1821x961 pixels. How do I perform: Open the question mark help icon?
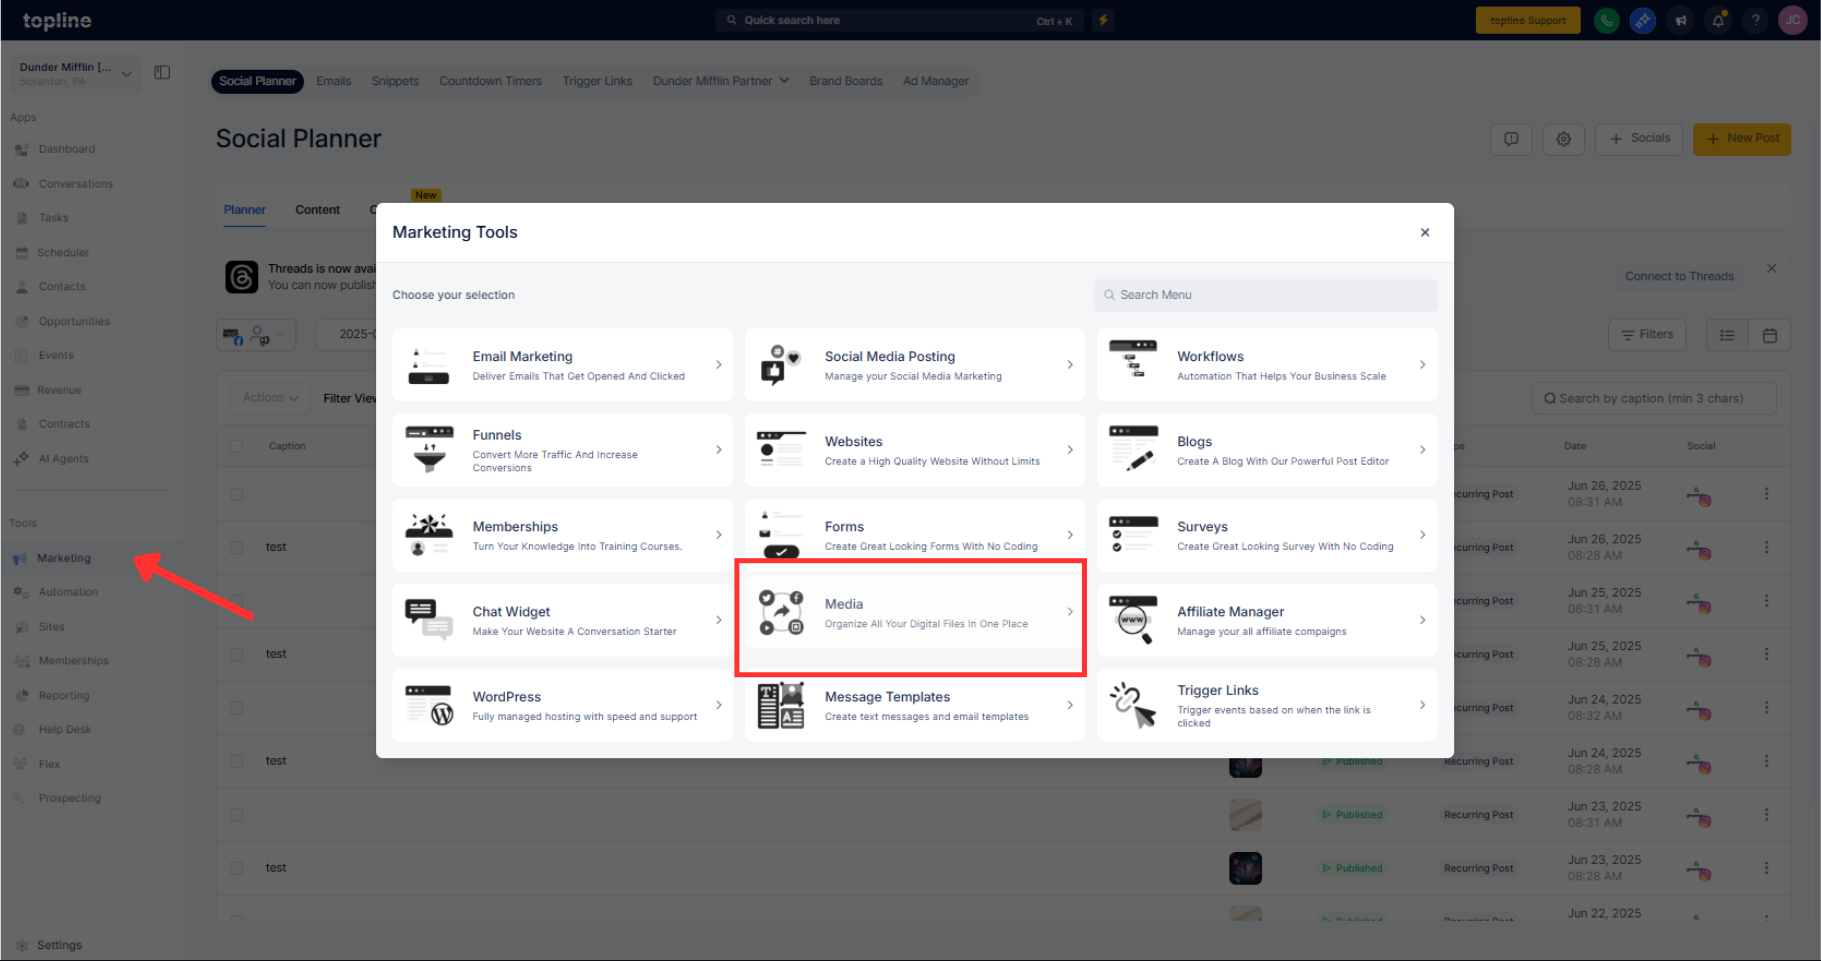coord(1755,20)
